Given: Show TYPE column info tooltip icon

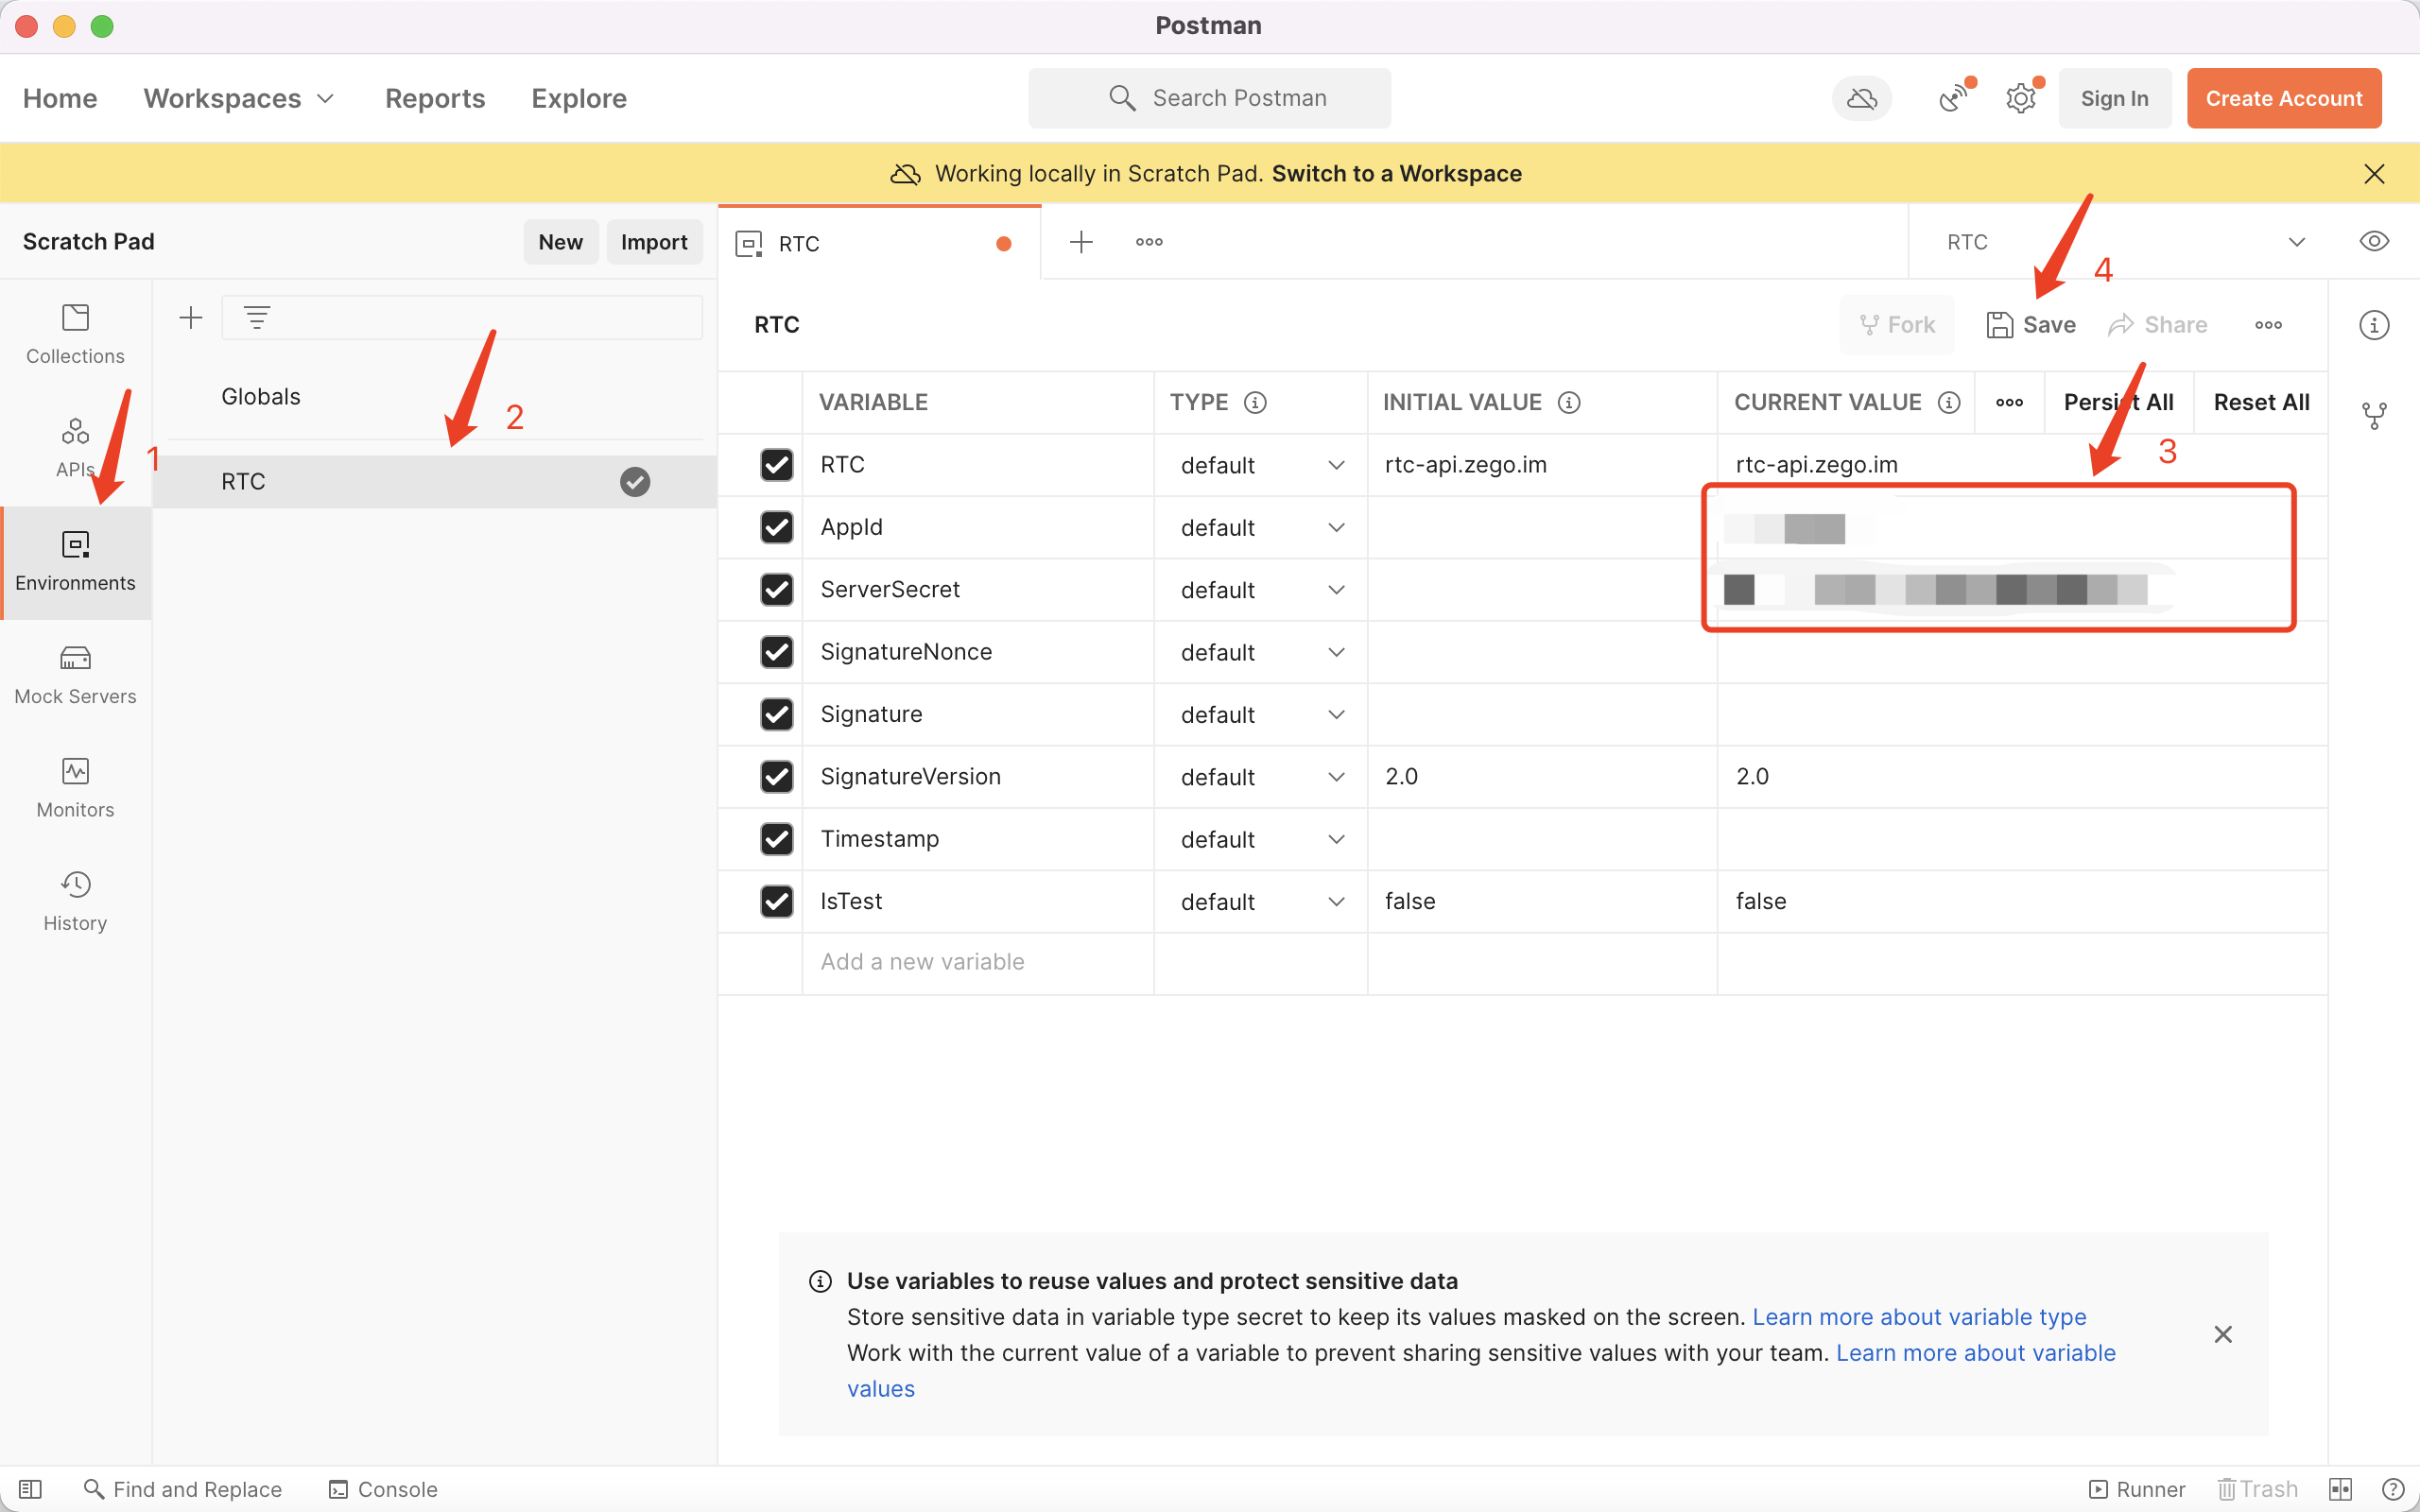Looking at the screenshot, I should (1255, 402).
